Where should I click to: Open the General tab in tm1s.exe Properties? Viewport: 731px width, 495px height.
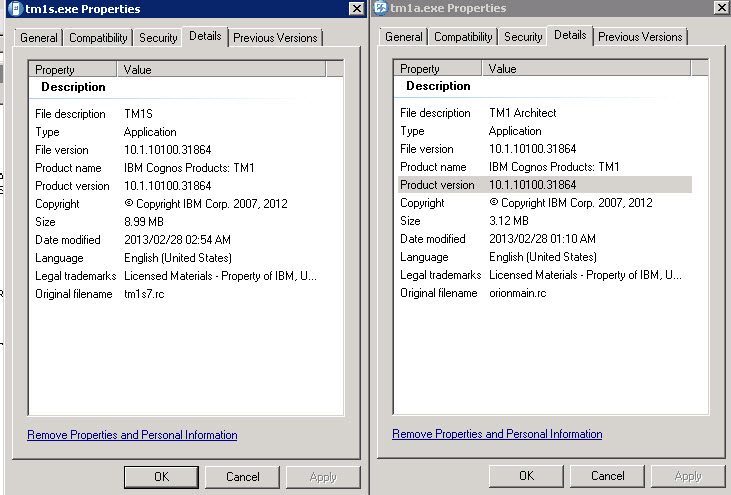[x=39, y=38]
